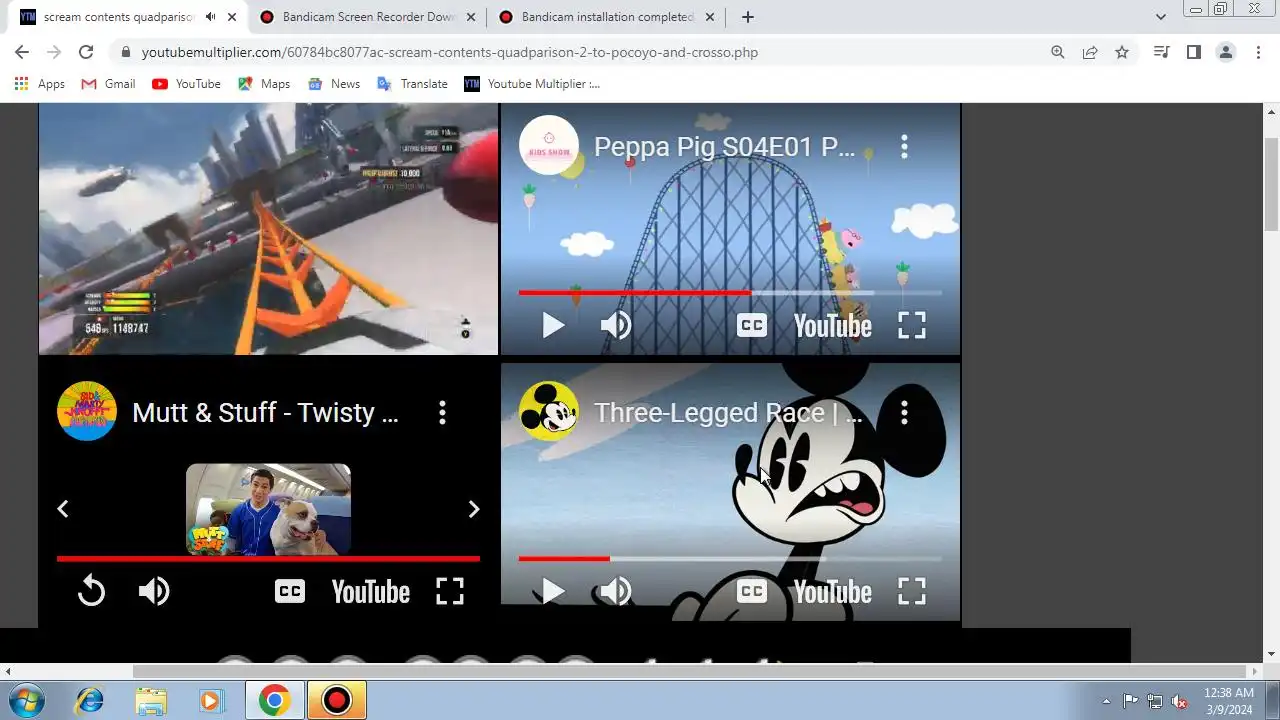Click Mickey Mouse channel avatar
This screenshot has height=720, width=1280.
pos(548,411)
